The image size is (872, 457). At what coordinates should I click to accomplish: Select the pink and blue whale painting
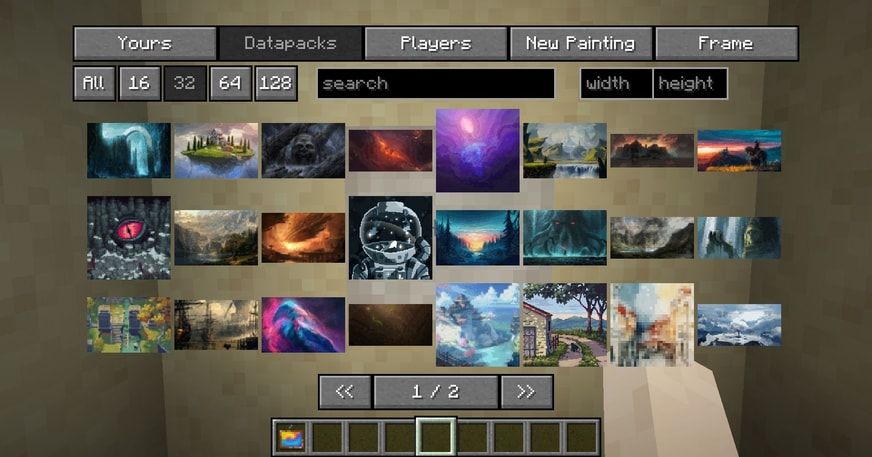[x=303, y=324]
